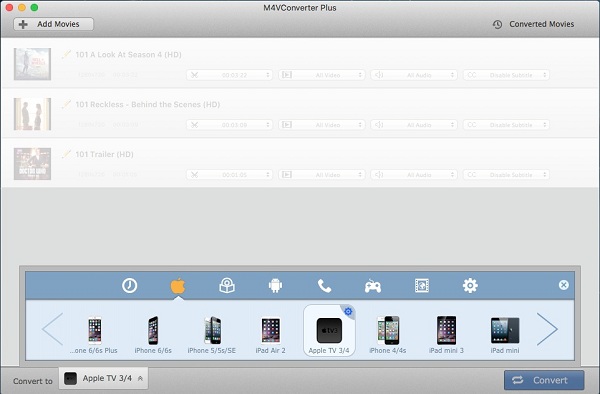Open Disable Subtitle dropdown for 101 Trailer
The width and height of the screenshot is (600, 394).
coord(506,174)
